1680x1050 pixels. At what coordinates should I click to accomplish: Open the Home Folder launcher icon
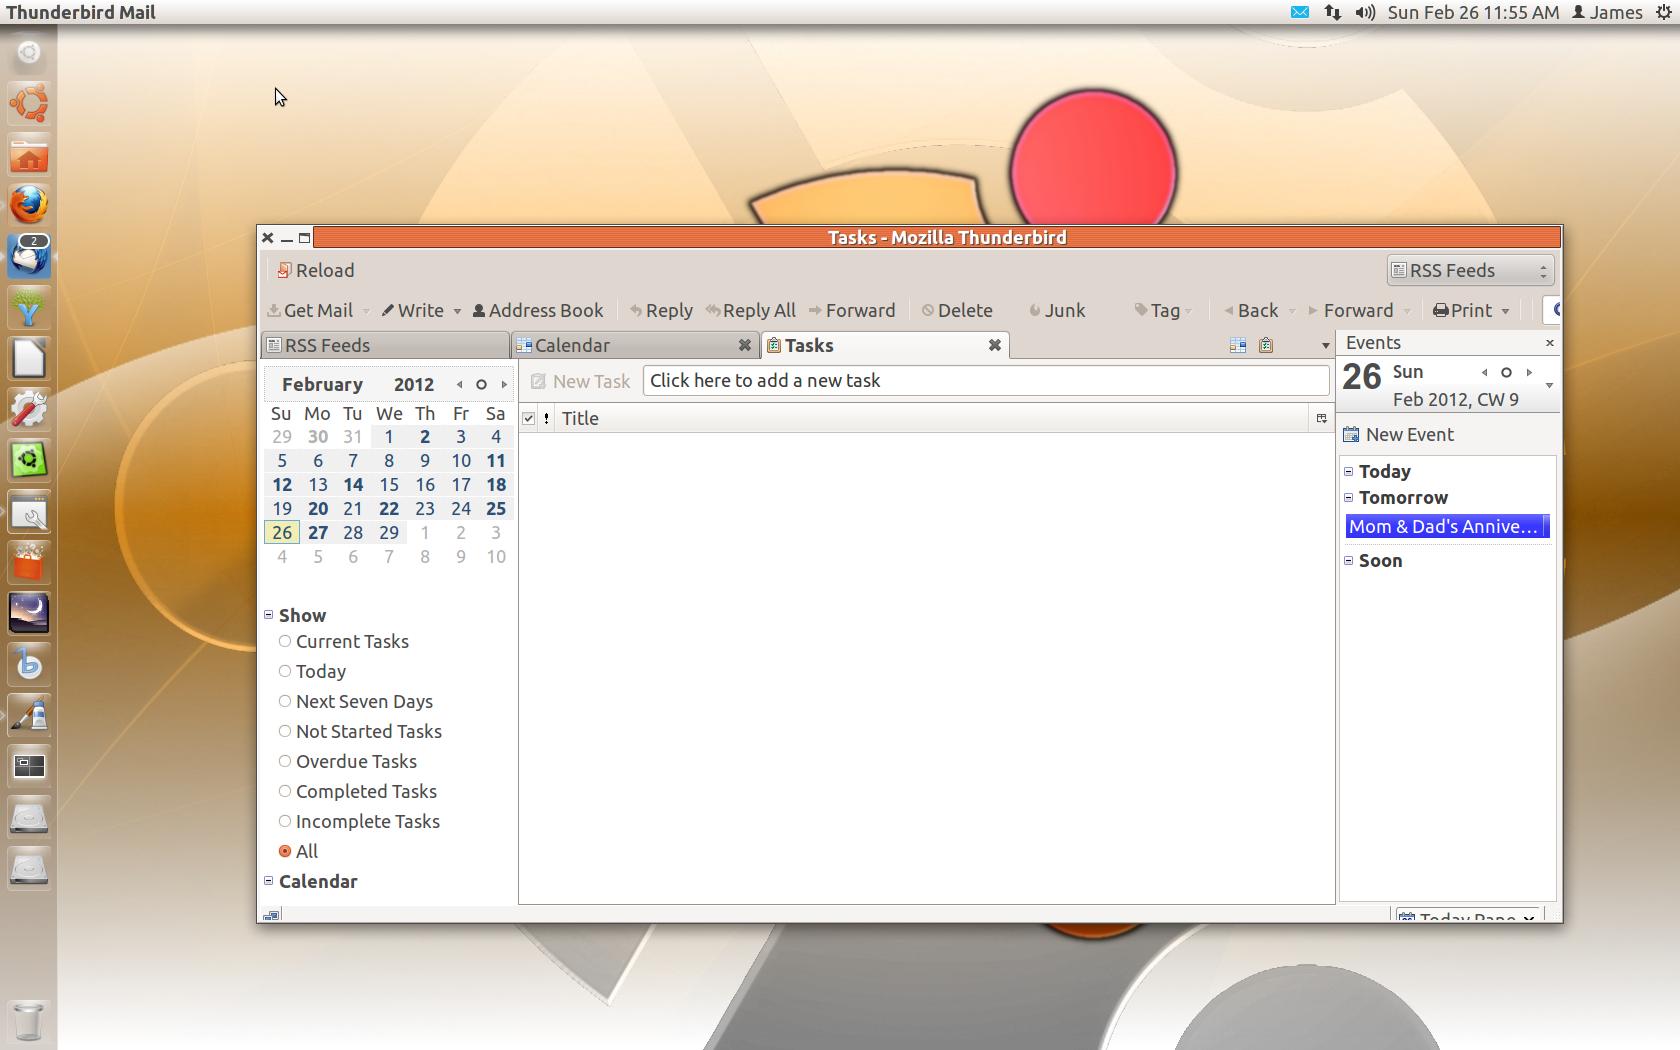click(29, 155)
